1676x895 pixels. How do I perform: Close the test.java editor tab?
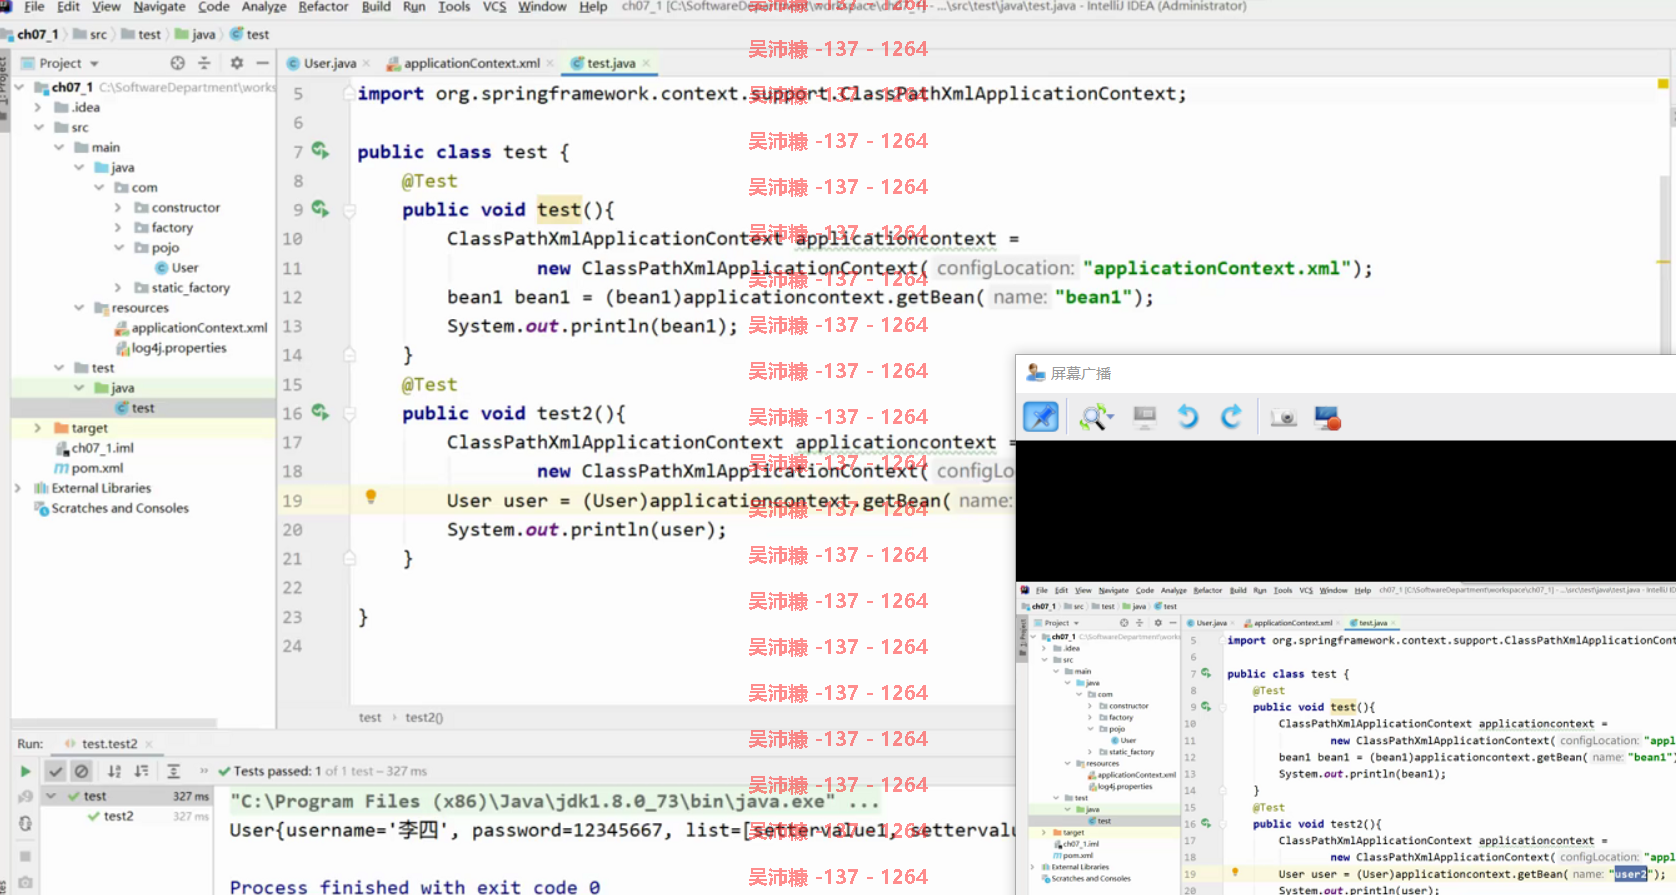[x=646, y=63]
